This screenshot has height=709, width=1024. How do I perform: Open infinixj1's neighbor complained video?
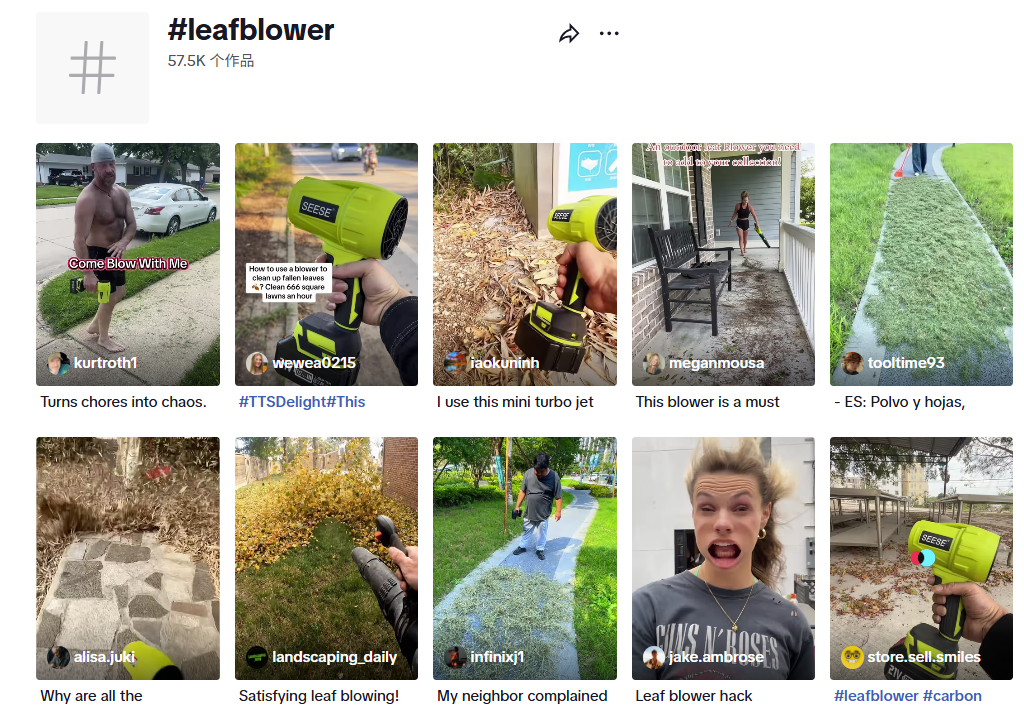pyautogui.click(x=524, y=558)
